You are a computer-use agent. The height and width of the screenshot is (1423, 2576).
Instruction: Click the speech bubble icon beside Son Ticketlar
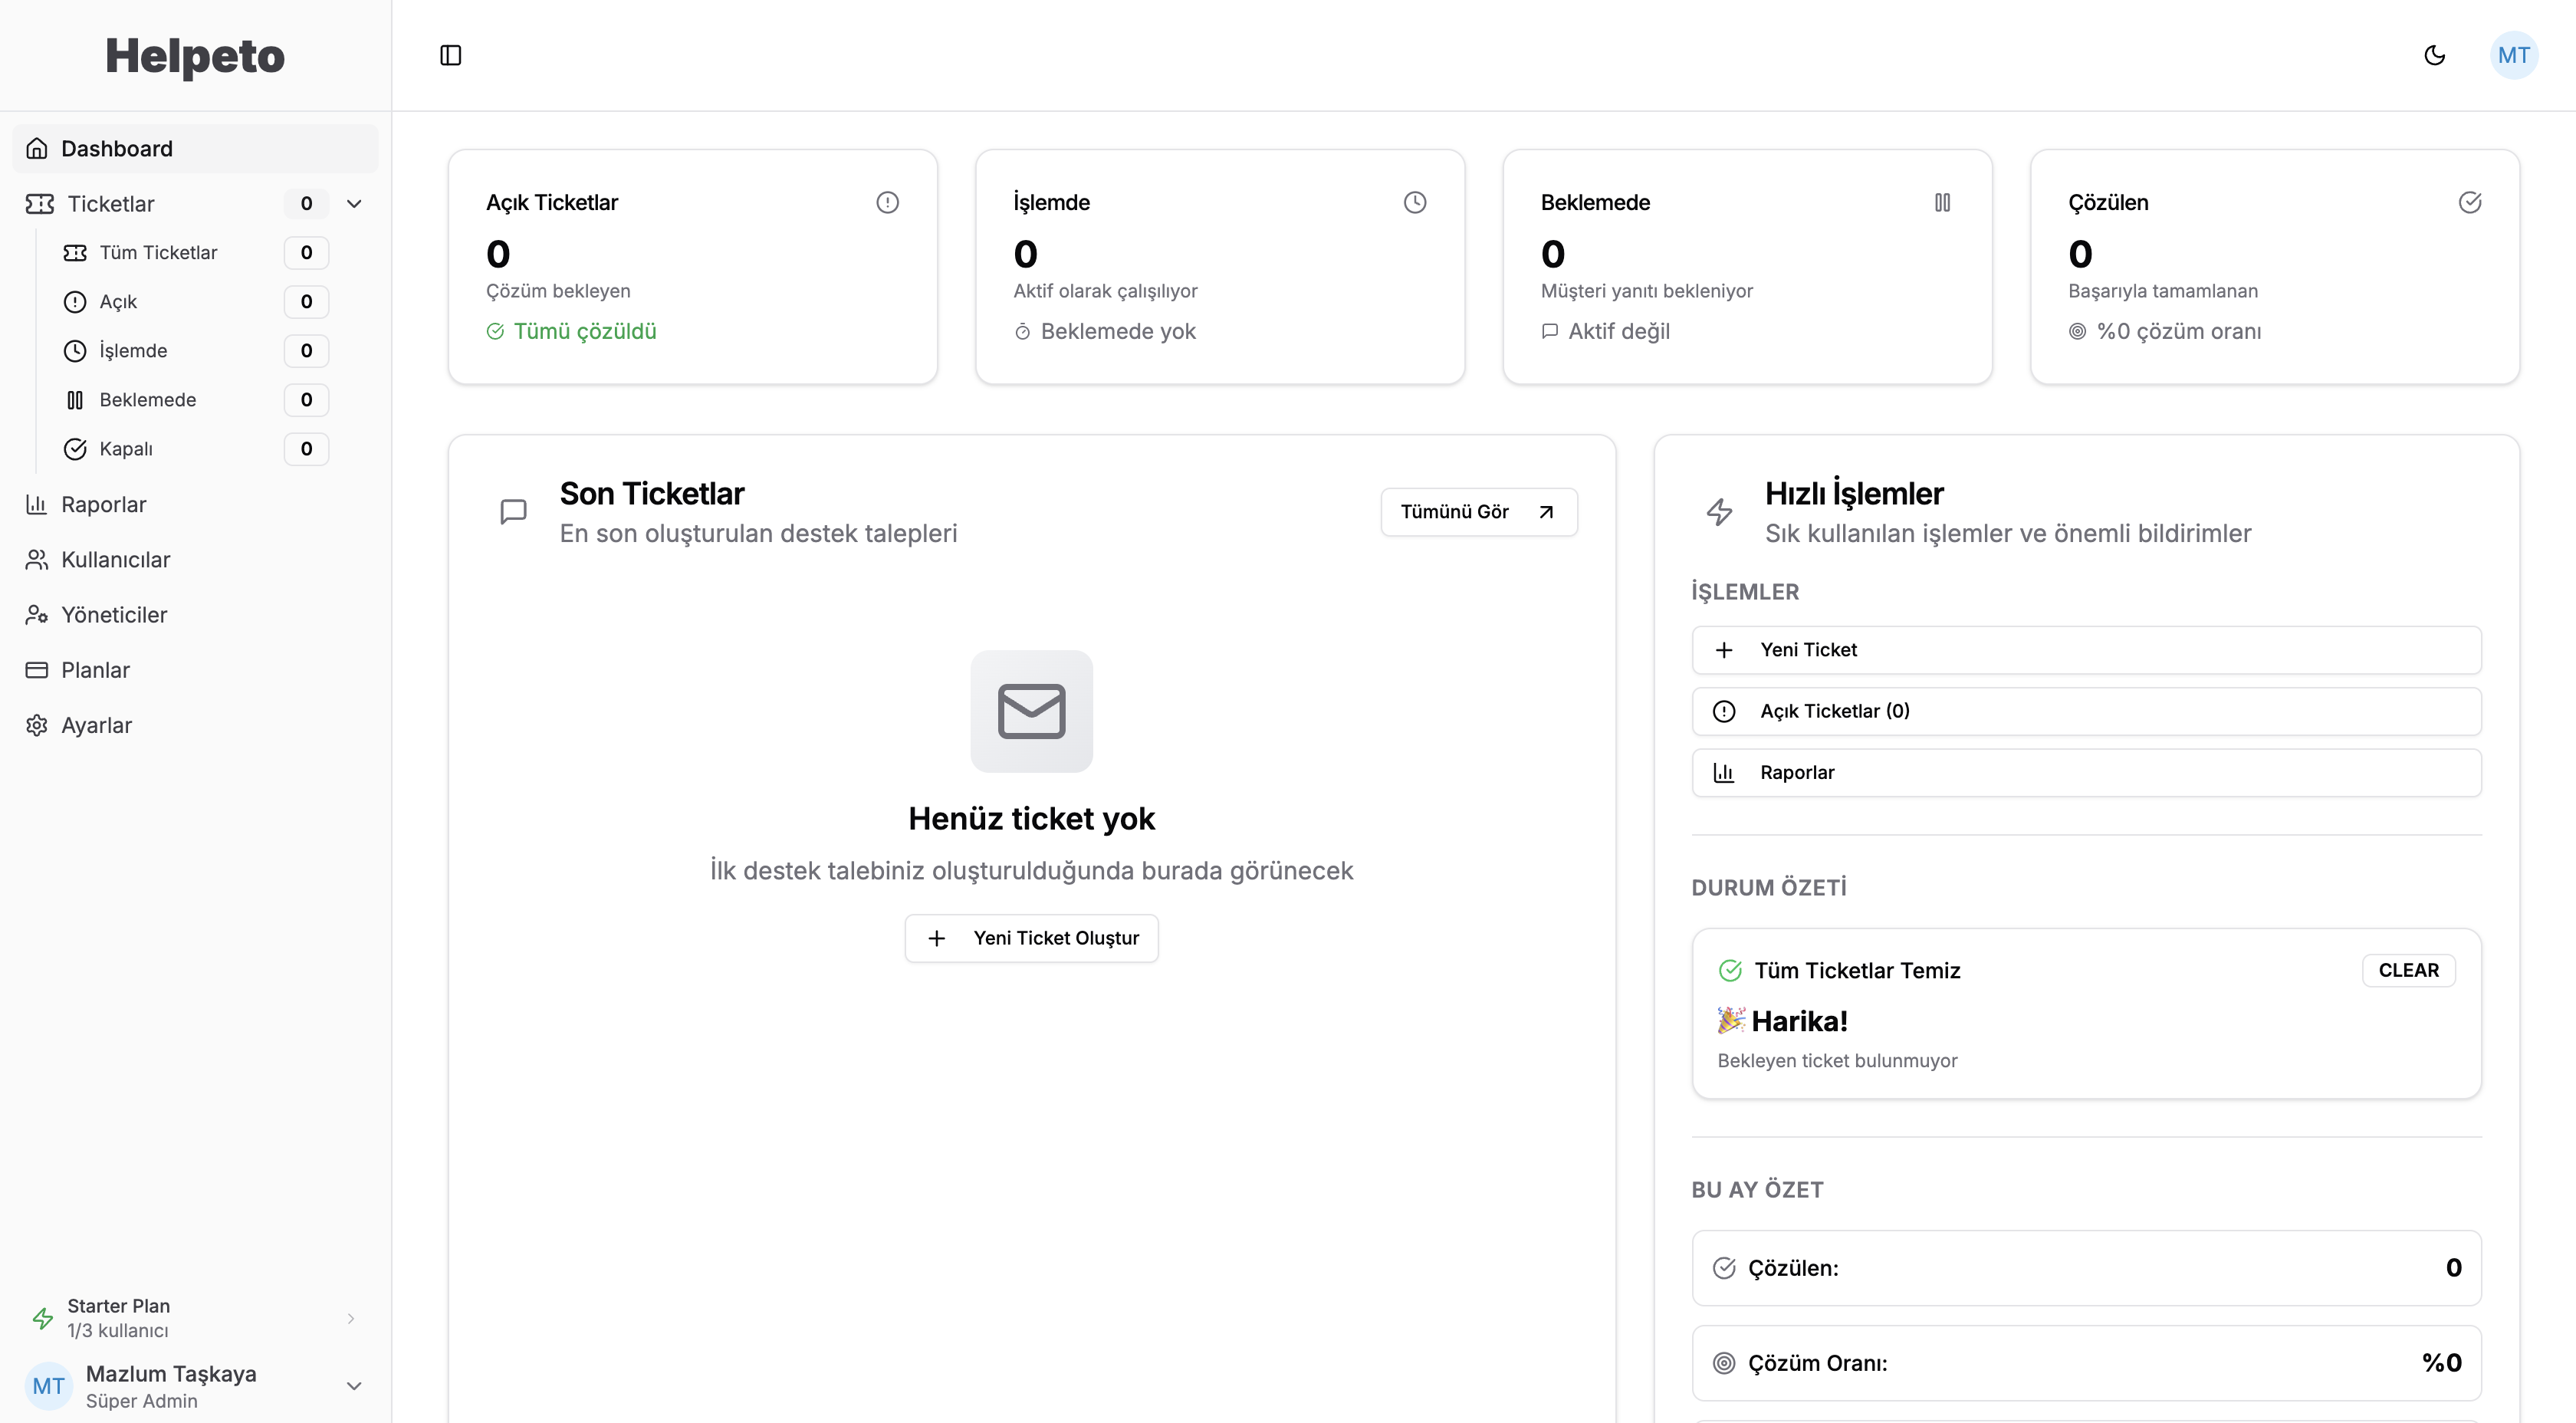(x=513, y=512)
